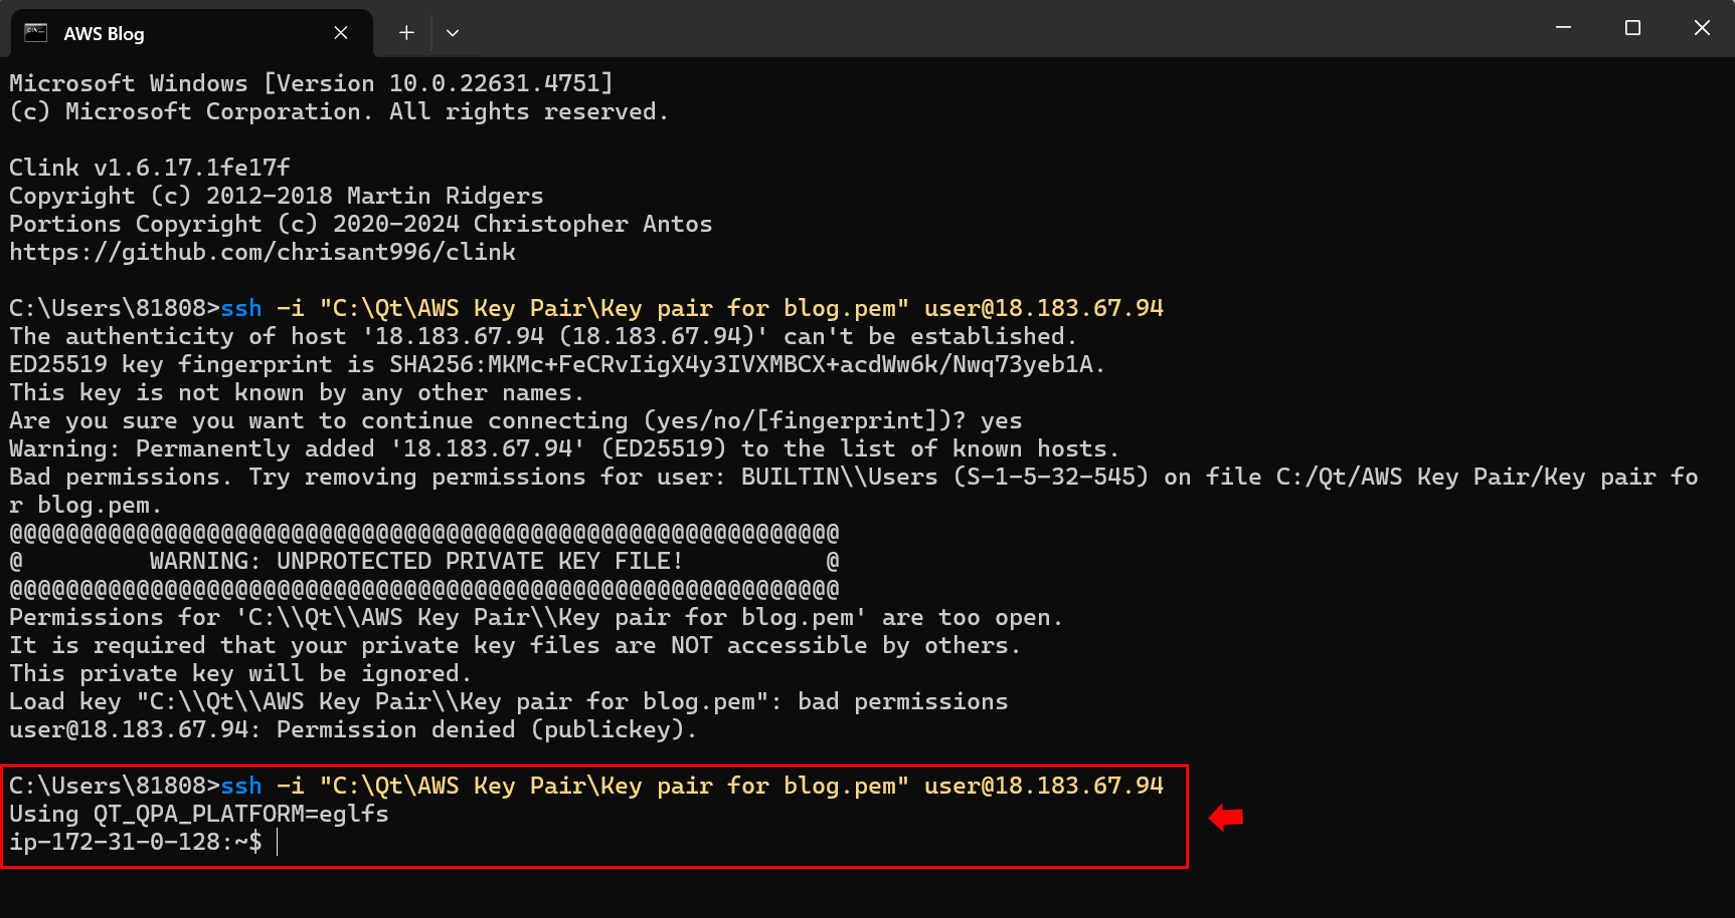The width and height of the screenshot is (1735, 918).
Task: Click the Microsoft Windows version line
Action: click(311, 84)
